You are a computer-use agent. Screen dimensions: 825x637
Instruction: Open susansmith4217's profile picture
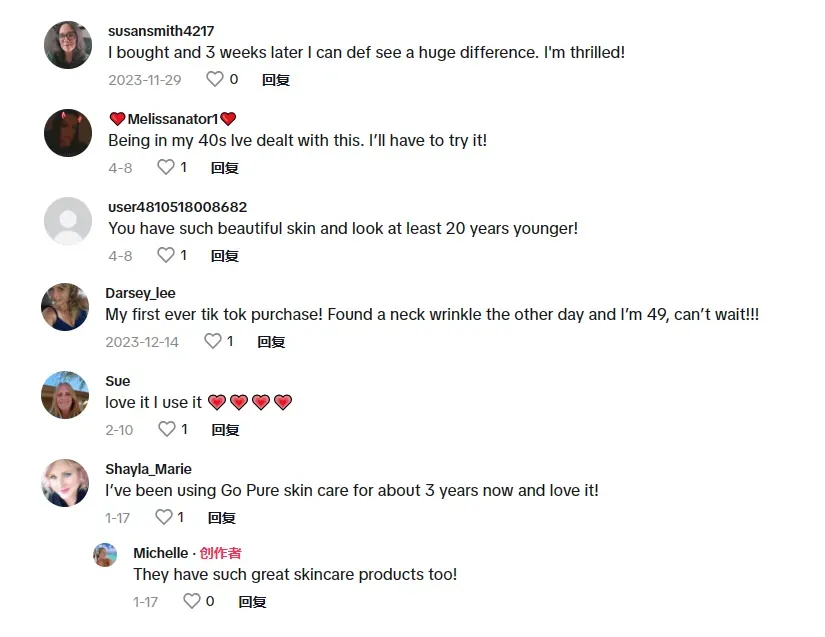68,45
